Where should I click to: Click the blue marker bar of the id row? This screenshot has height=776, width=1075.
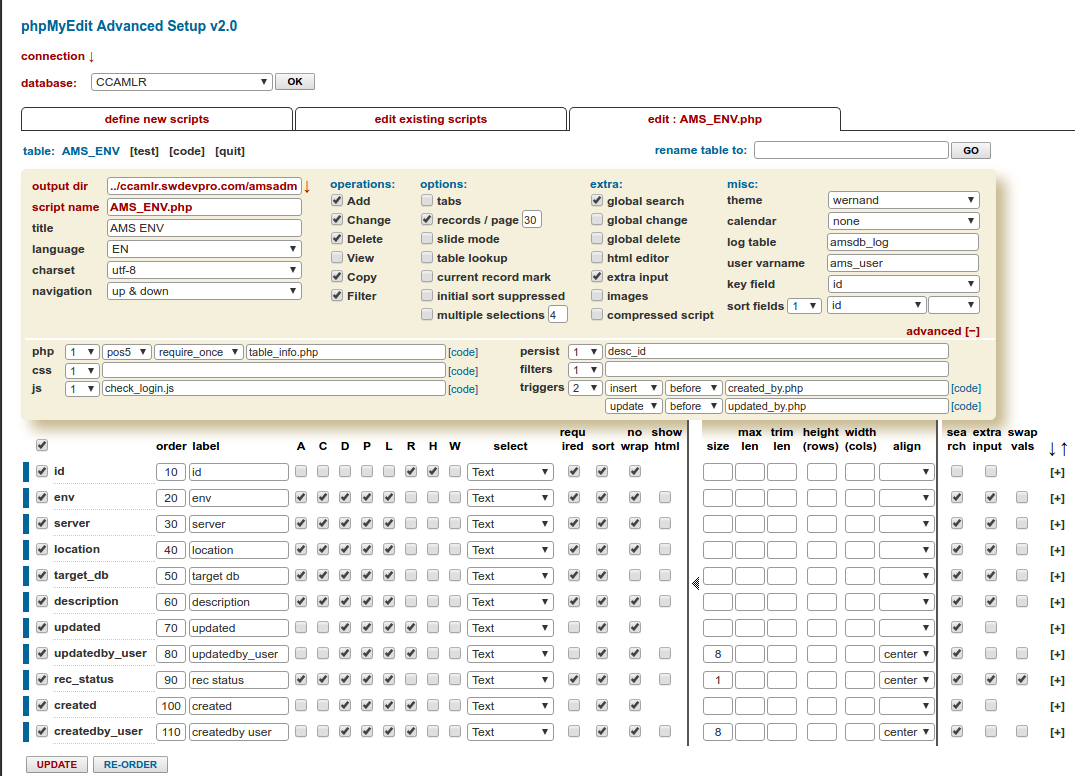pos(26,471)
